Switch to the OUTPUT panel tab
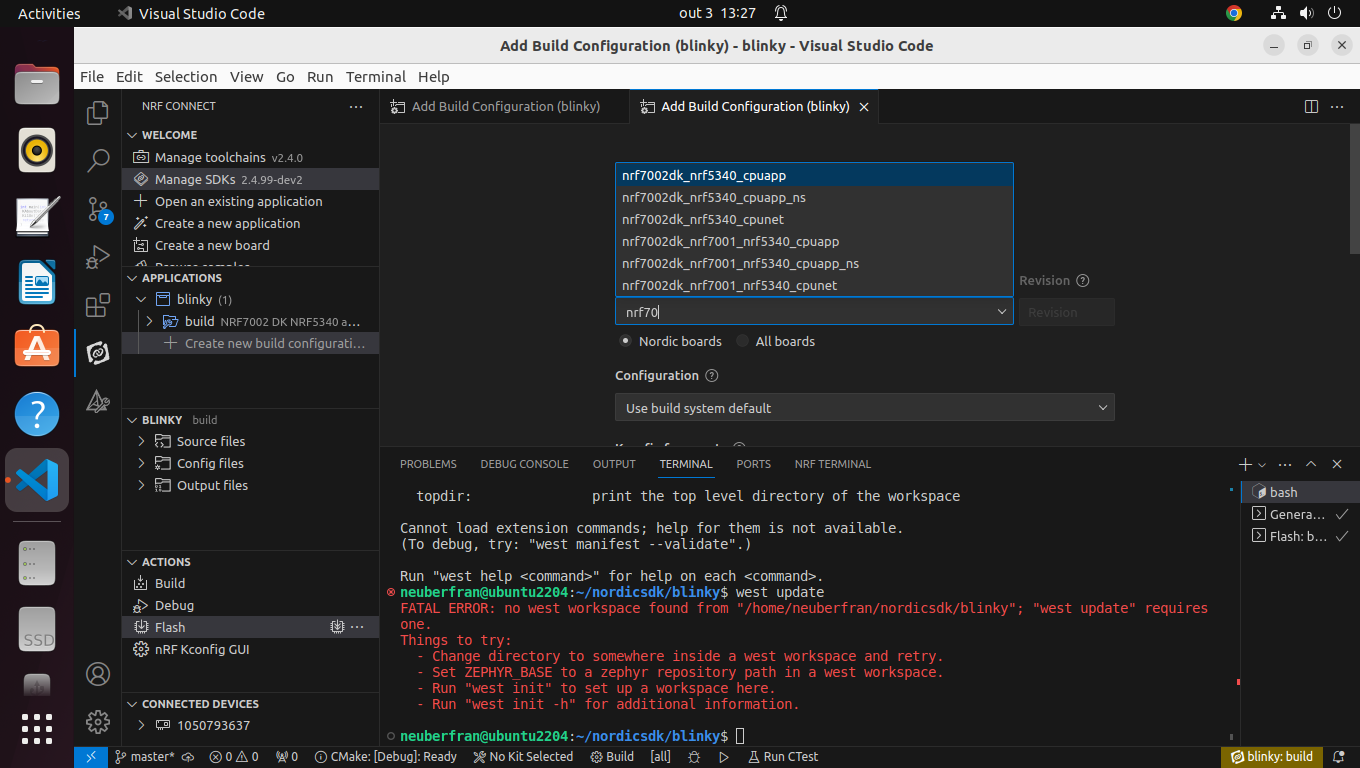Viewport: 1360px width, 768px height. pyautogui.click(x=614, y=464)
